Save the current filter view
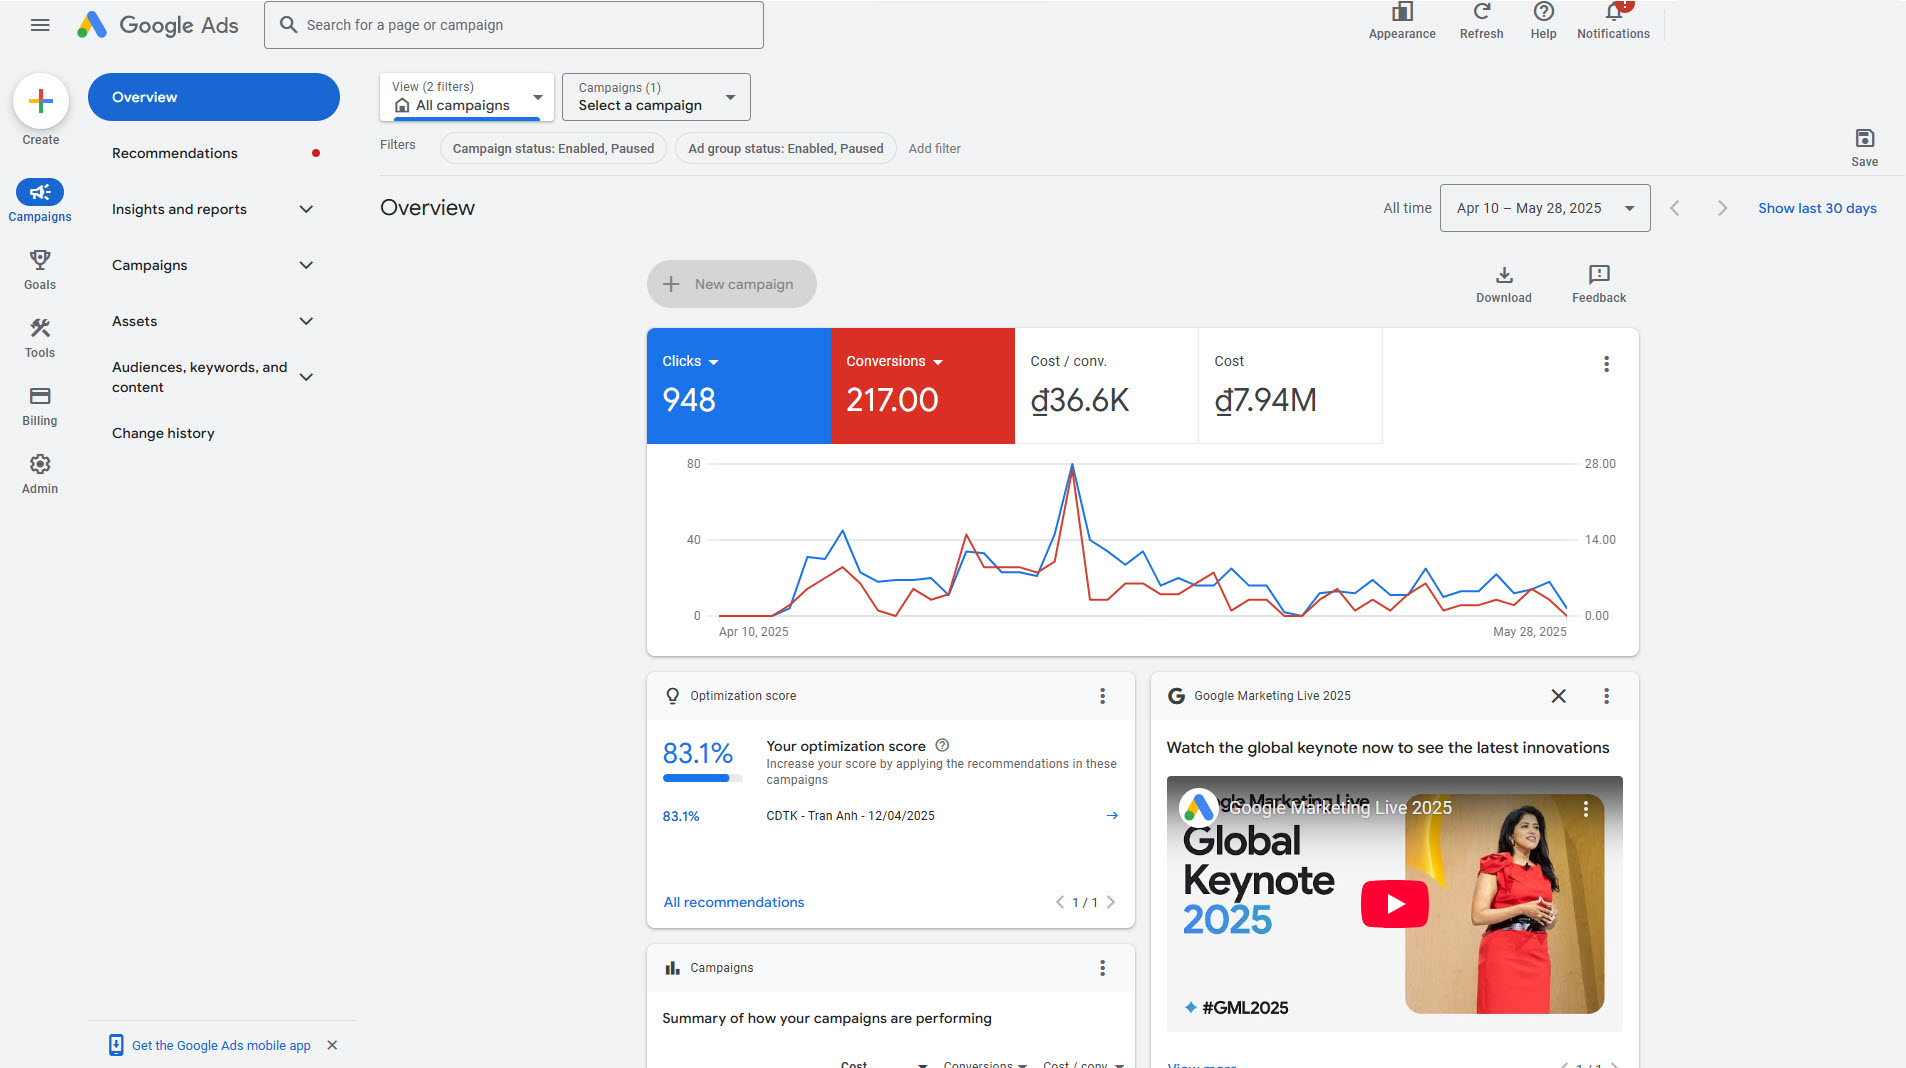 (1864, 147)
